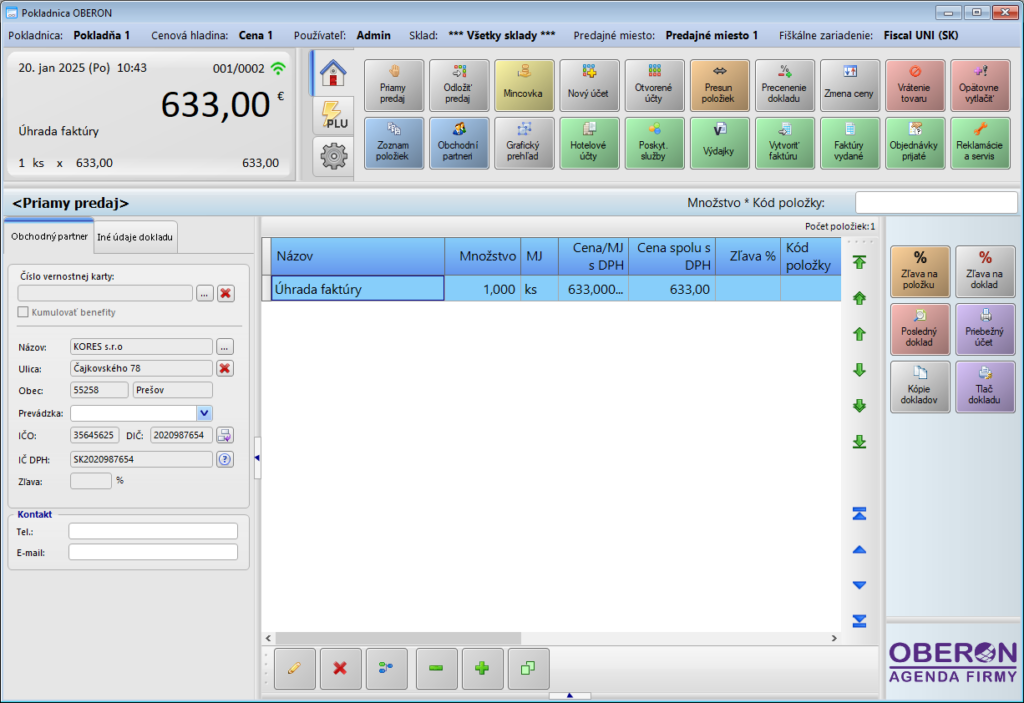Clear the loyalty card number with the red X

(226, 293)
